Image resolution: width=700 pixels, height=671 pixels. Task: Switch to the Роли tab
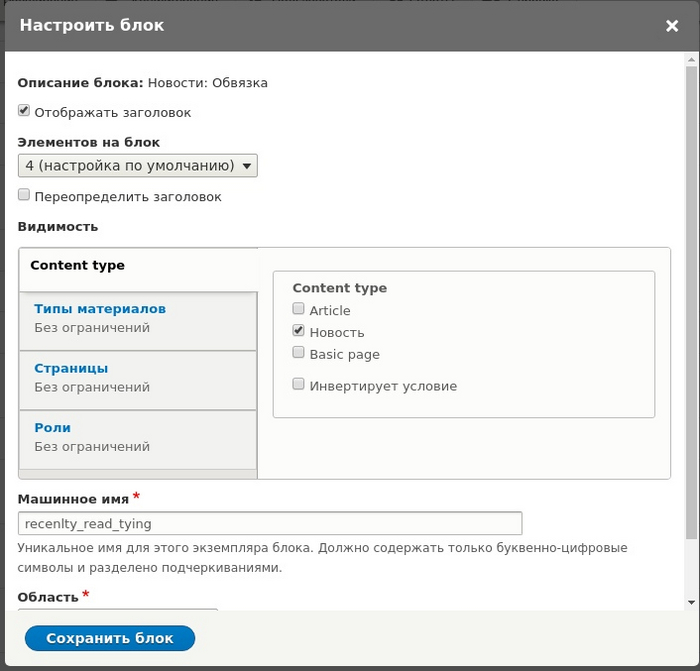point(52,428)
